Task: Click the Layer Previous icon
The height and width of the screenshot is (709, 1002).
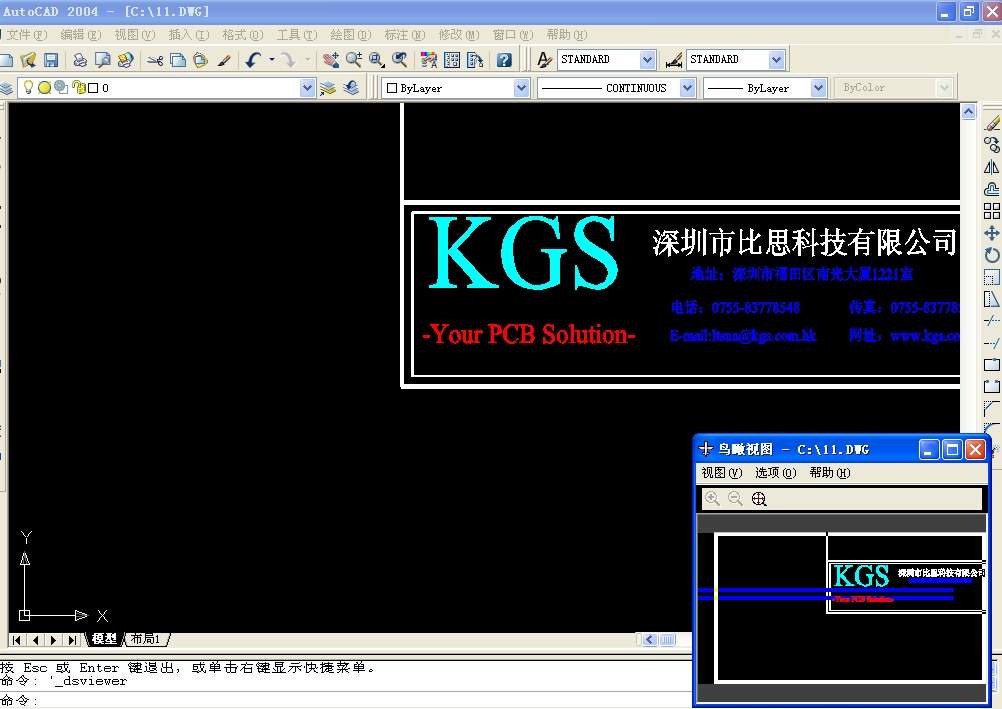Action: click(x=351, y=88)
